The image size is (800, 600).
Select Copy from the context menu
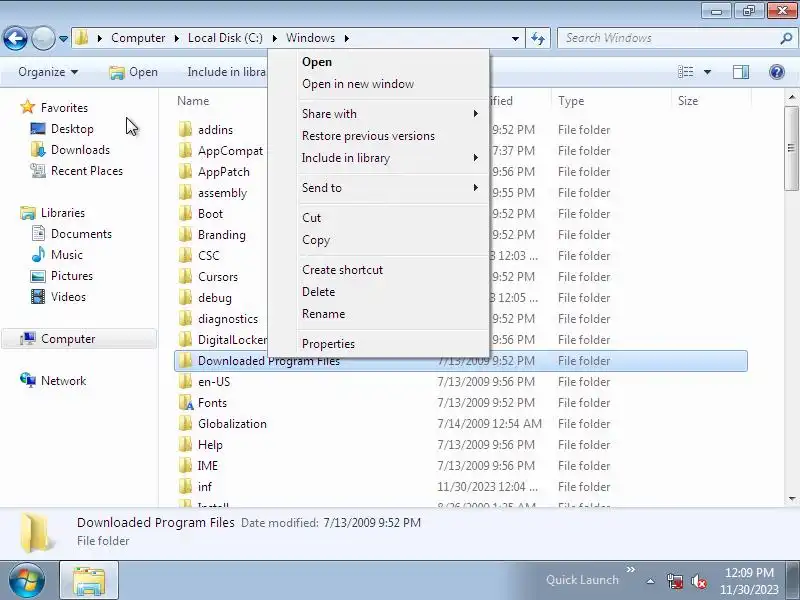(x=379, y=240)
